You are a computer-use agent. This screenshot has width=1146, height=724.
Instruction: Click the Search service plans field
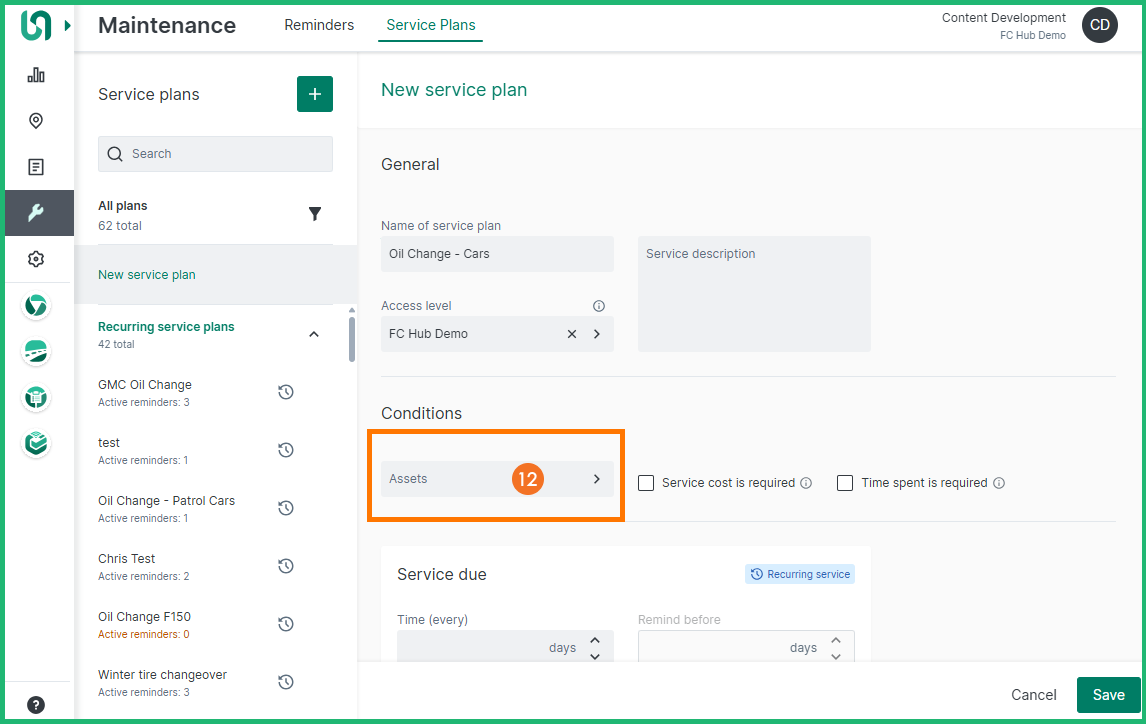tap(215, 154)
